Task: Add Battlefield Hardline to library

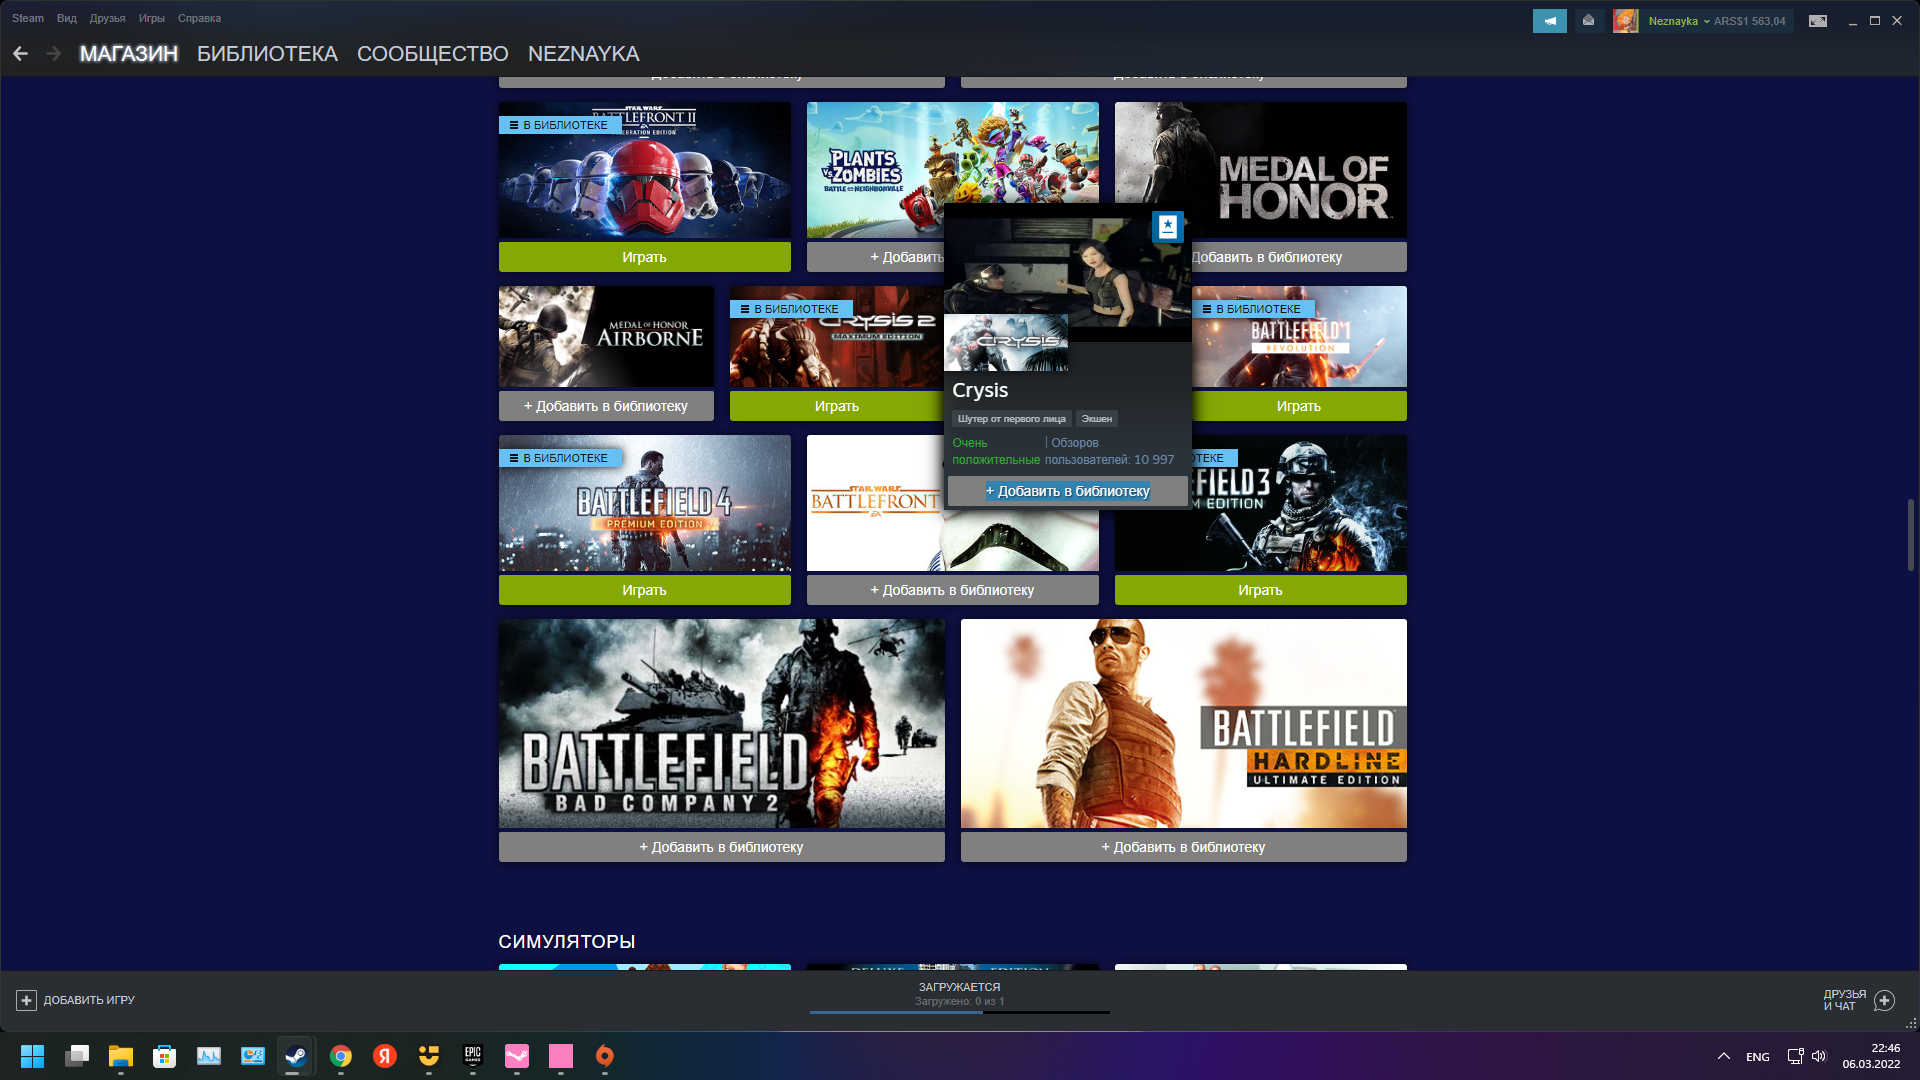Action: (x=1184, y=847)
